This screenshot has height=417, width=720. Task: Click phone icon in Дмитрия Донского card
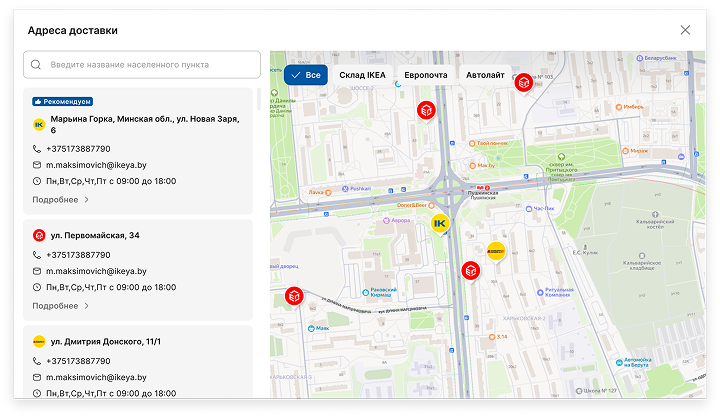(37, 361)
